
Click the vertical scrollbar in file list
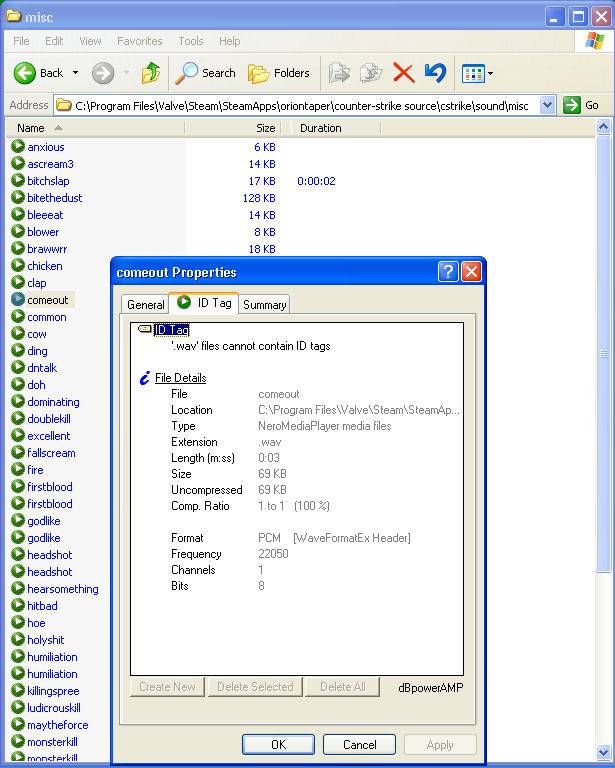[603, 354]
